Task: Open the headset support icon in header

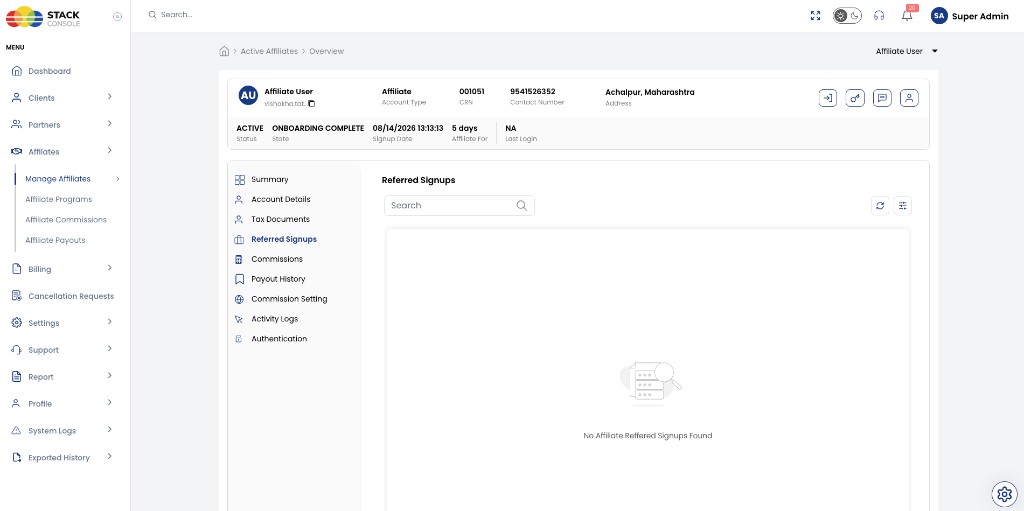Action: [x=879, y=16]
